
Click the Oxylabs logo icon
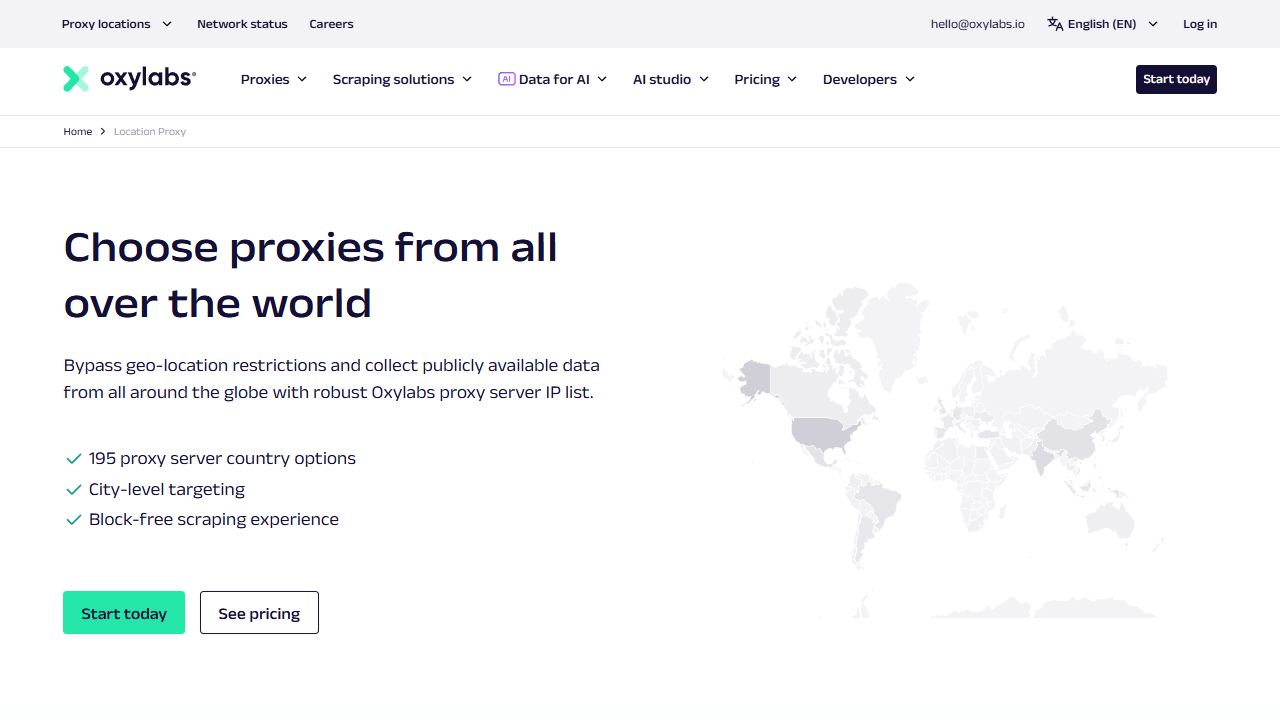click(x=76, y=79)
